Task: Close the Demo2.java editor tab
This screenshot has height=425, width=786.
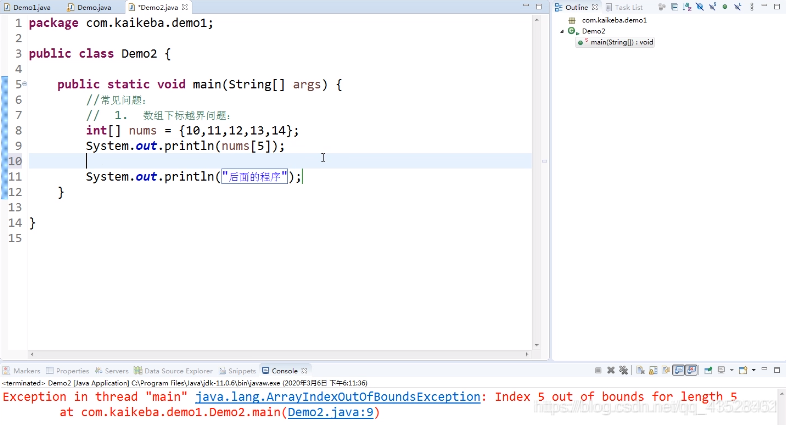Action: [x=185, y=7]
